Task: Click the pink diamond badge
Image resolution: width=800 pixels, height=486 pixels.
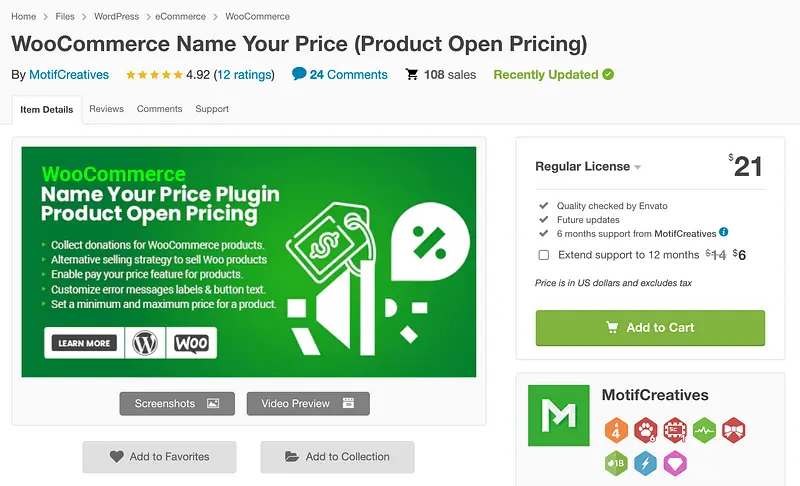Action: (675, 463)
